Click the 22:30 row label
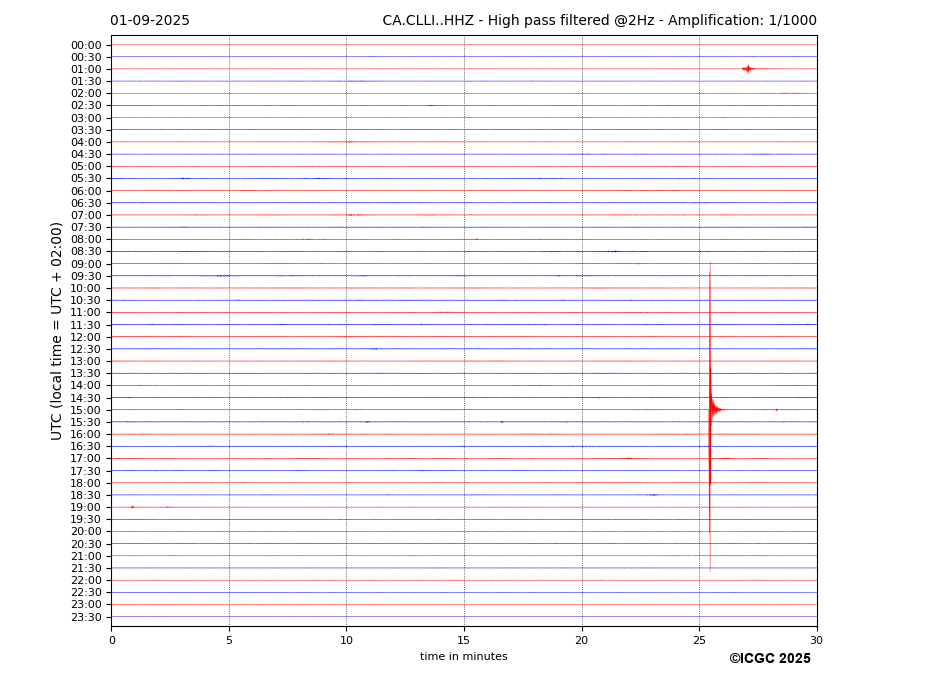This screenshot has width=927, height=696. [86, 593]
